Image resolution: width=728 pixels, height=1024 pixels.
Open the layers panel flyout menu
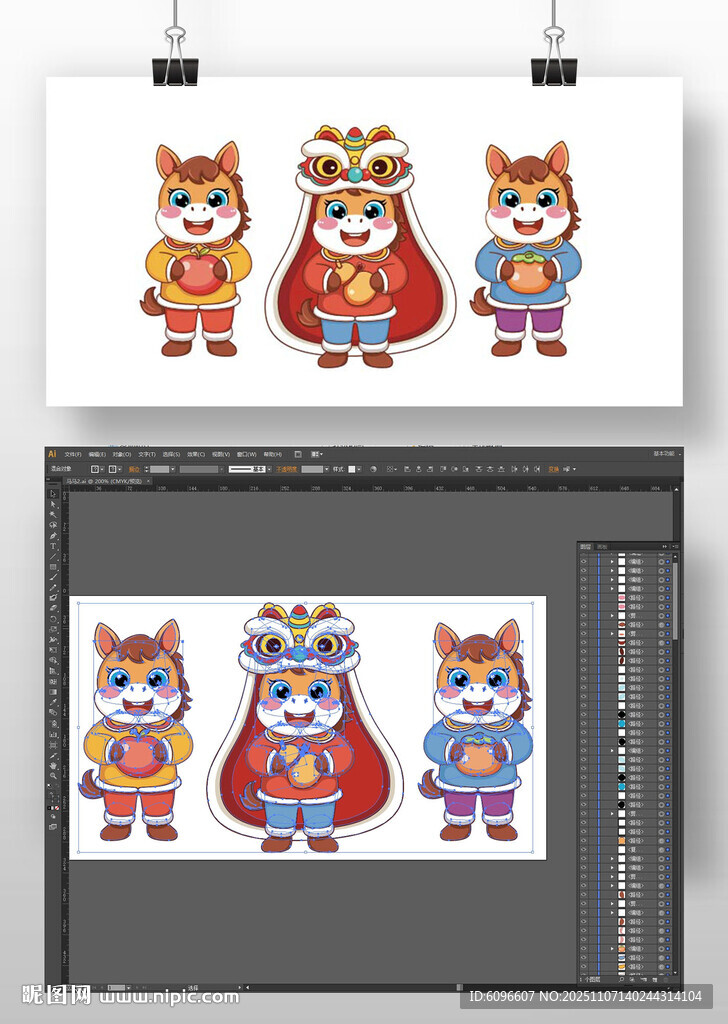(x=674, y=547)
